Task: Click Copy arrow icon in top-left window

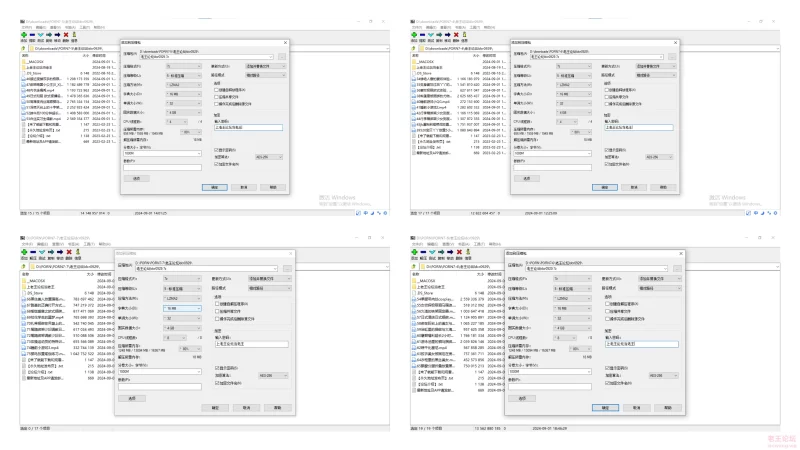Action: (x=49, y=35)
